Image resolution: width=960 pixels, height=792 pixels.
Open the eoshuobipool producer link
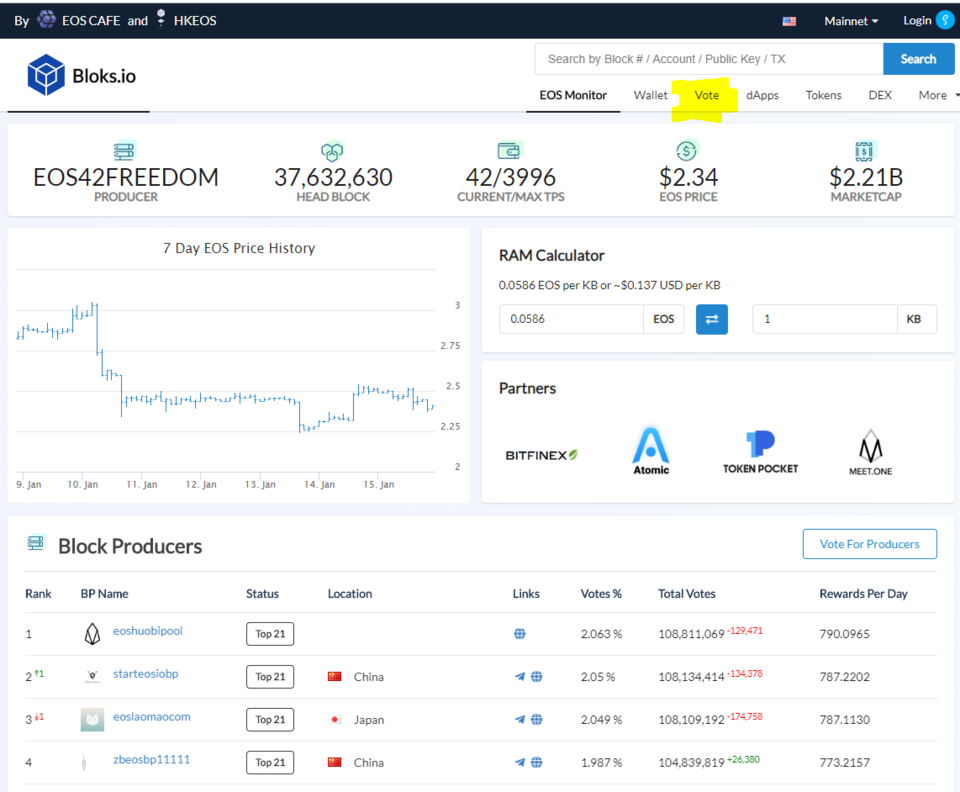[148, 631]
